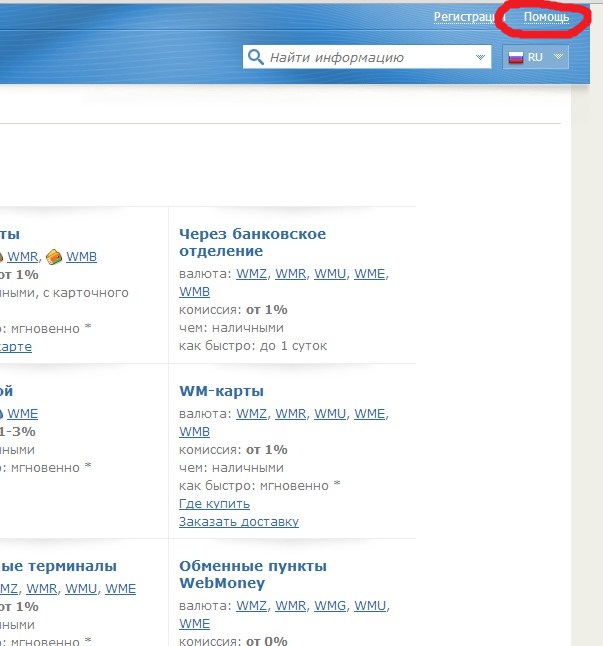This screenshot has height=646, width=603.
Task: Click WMG under Обменные пункты WebMoney
Action: 330,606
